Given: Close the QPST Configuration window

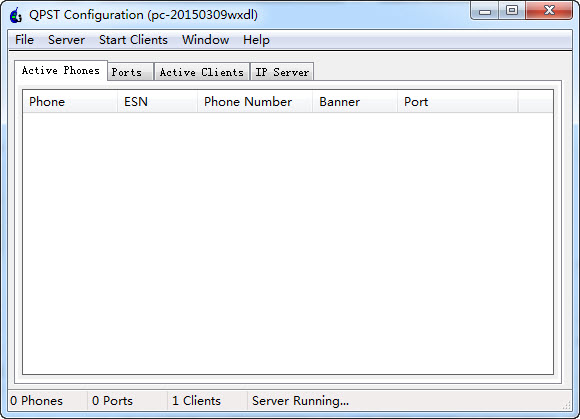Looking at the screenshot, I should tap(549, 11).
